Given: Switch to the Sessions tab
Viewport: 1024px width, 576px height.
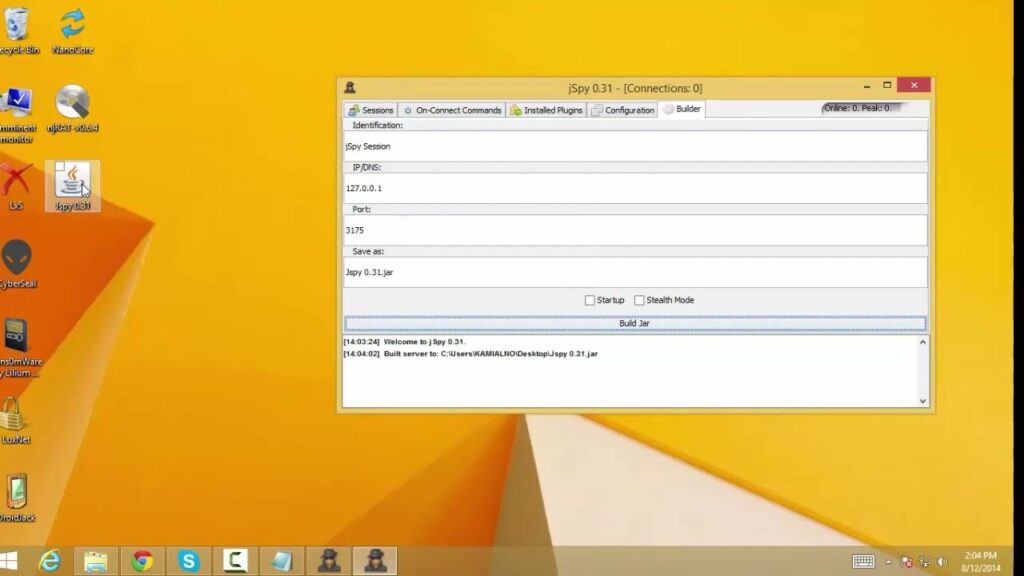Looking at the screenshot, I should pos(371,110).
